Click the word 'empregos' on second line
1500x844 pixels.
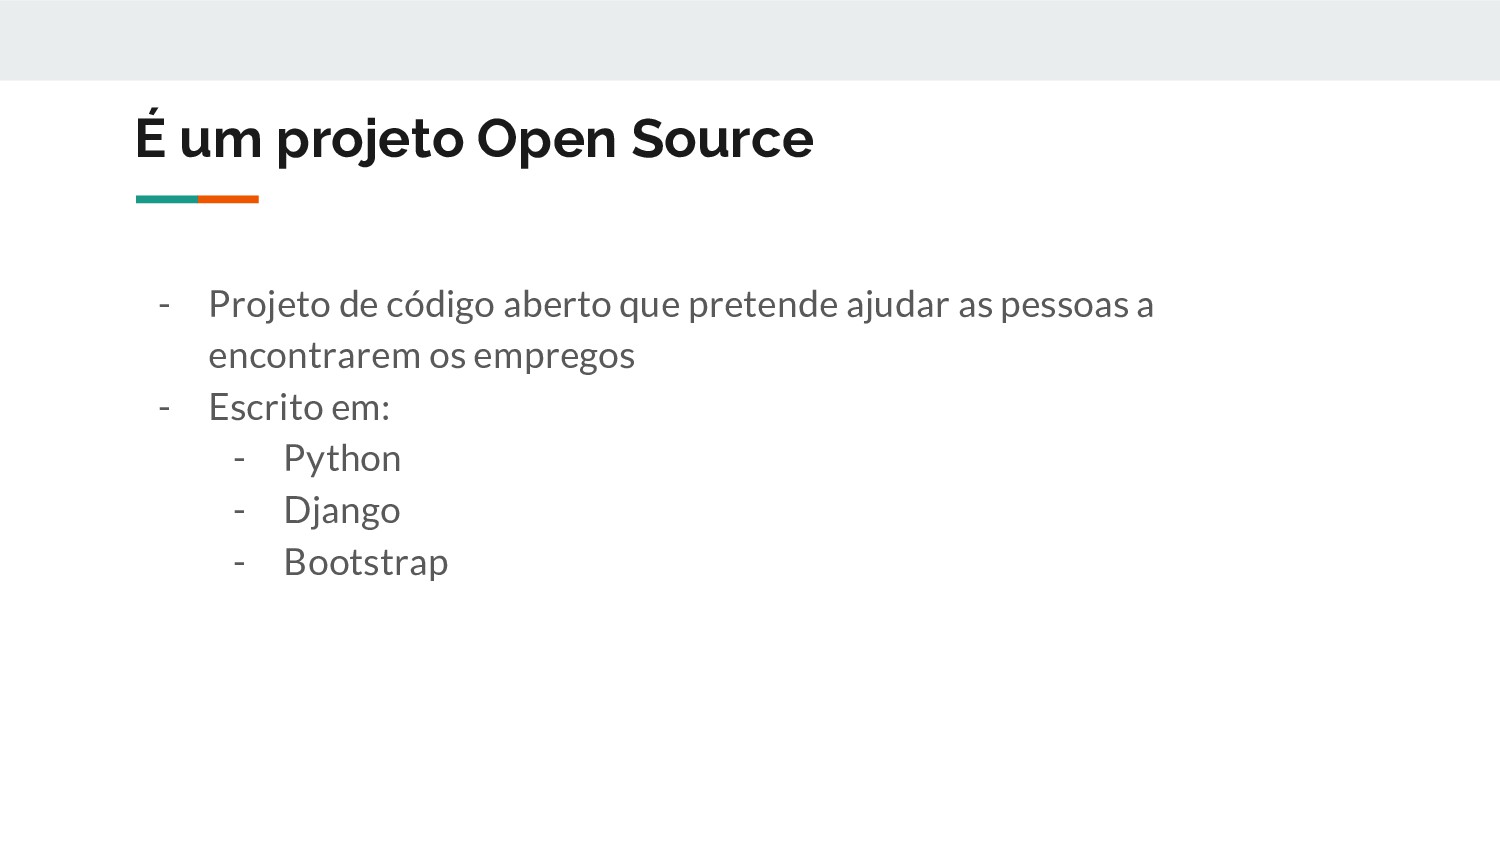[554, 357]
